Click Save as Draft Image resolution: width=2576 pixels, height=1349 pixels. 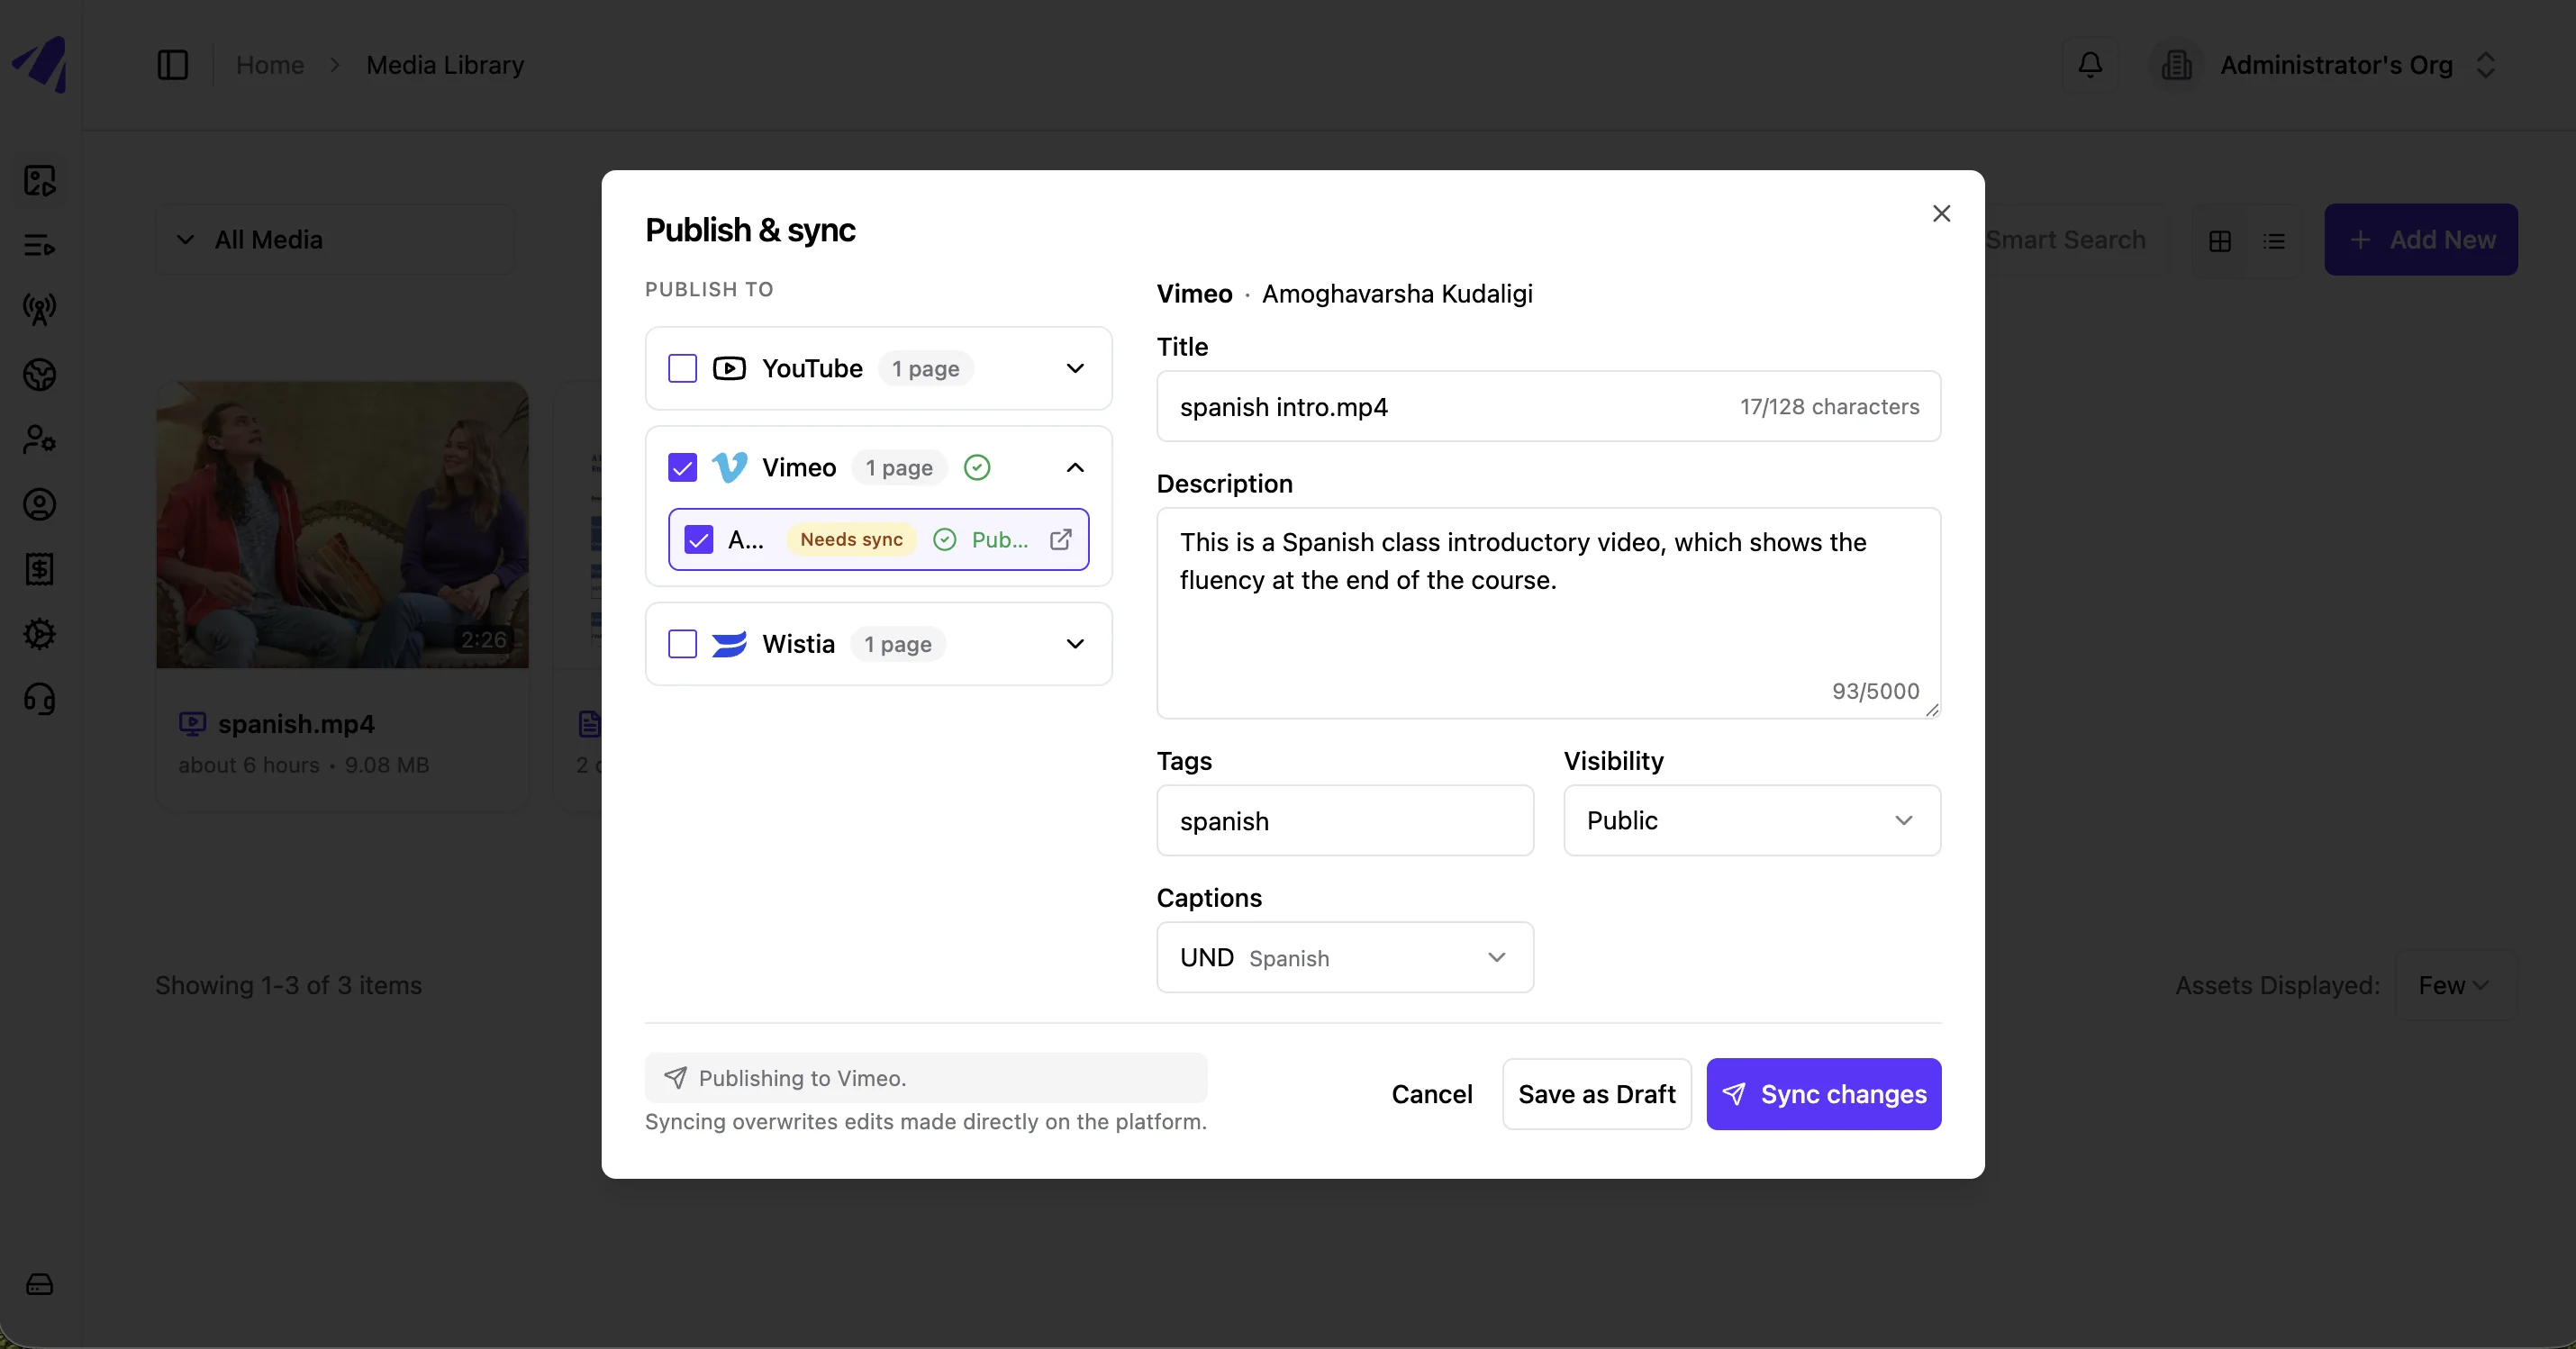coord(1596,1095)
